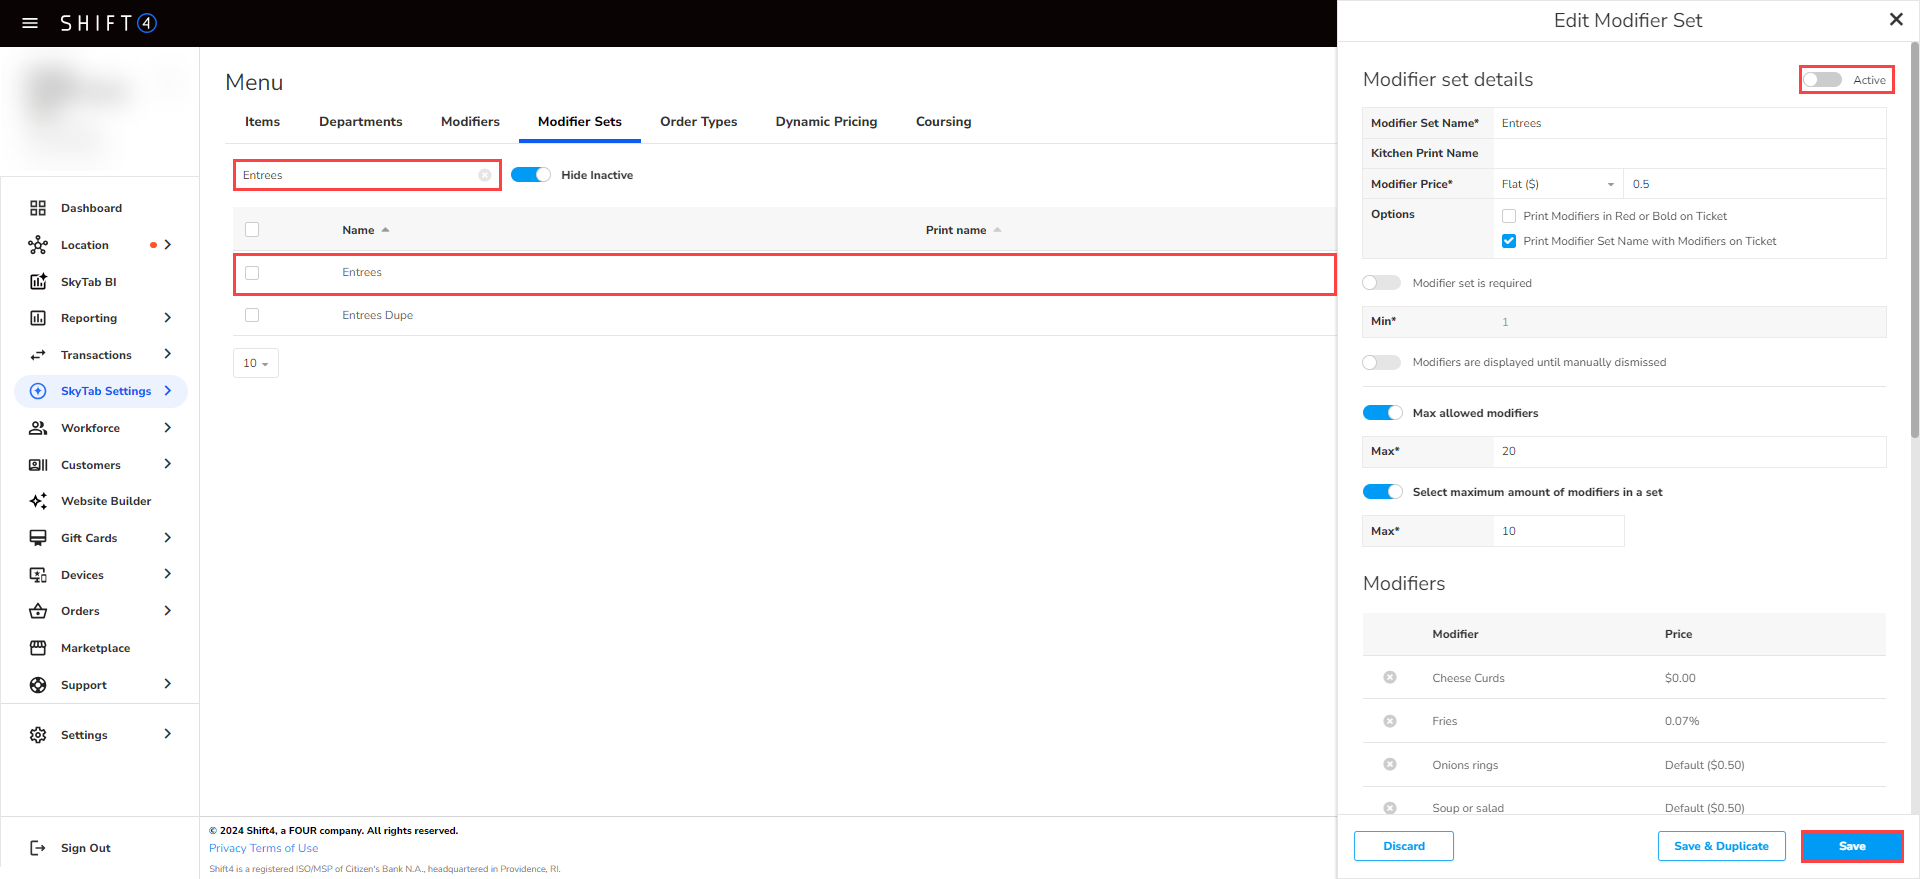1920x879 pixels.
Task: Click the Modifier Set Name field
Action: pyautogui.click(x=1688, y=123)
